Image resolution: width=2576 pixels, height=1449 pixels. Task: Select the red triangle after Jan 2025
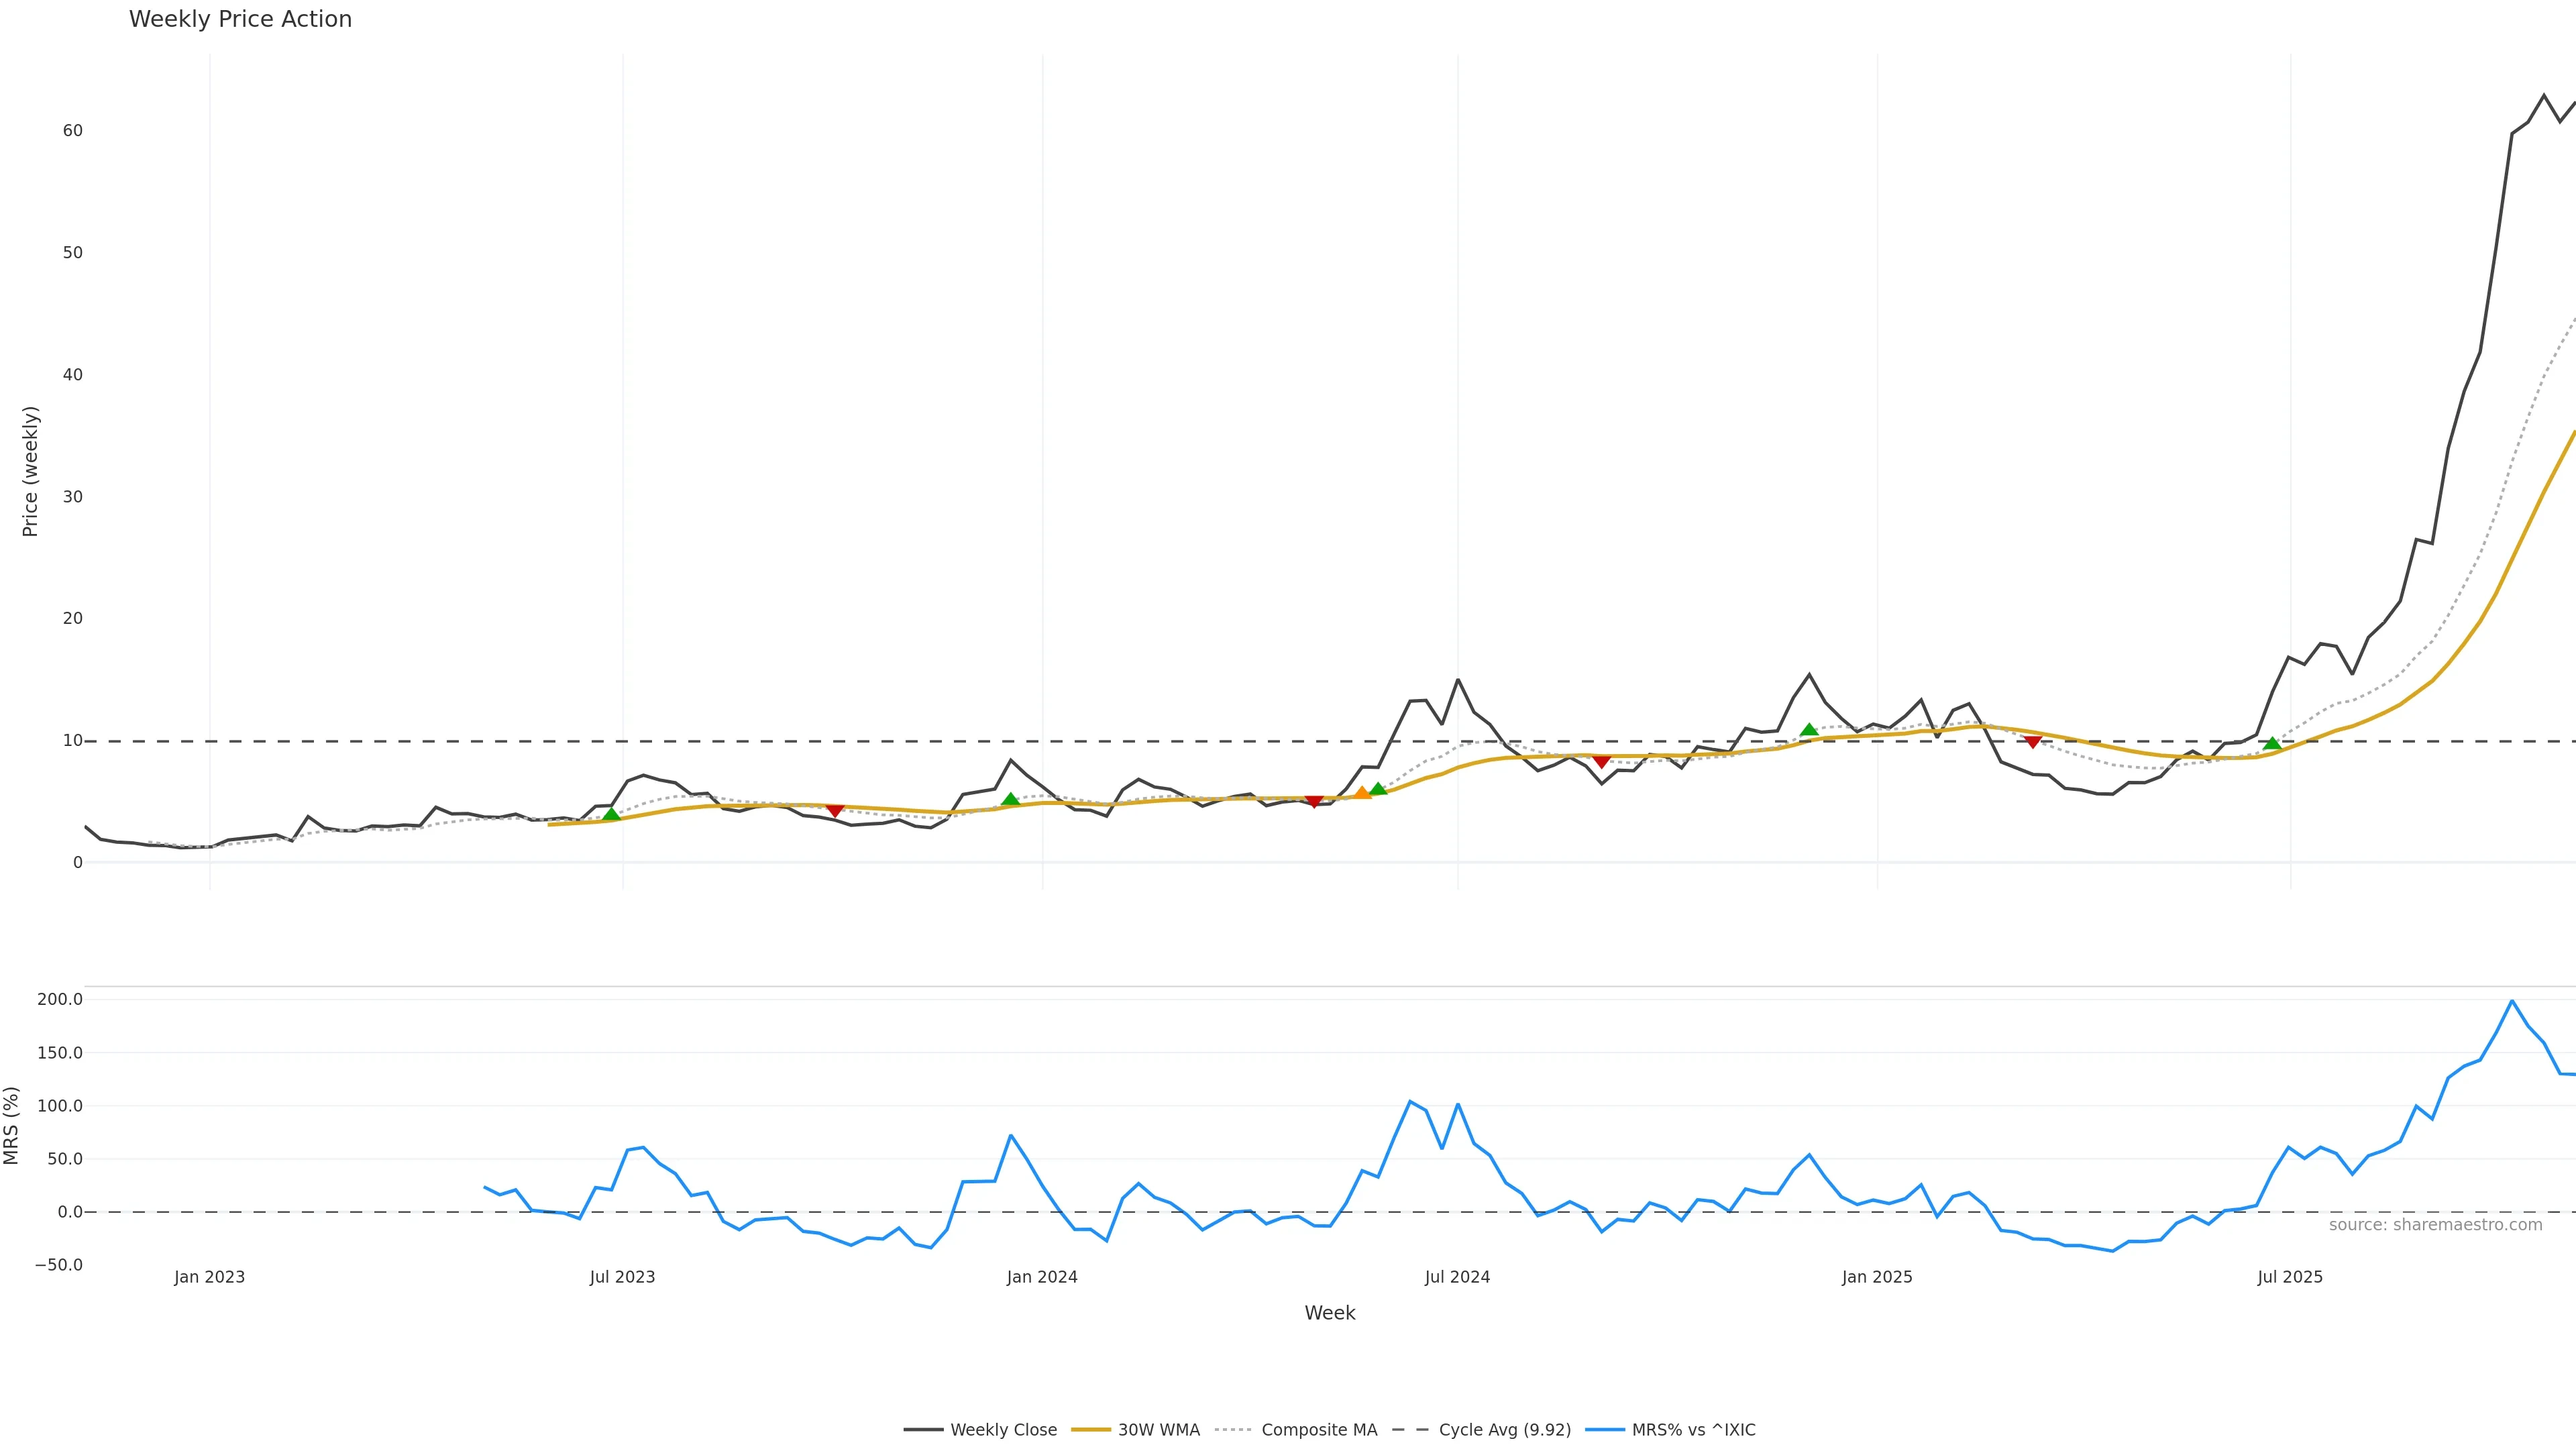pos(2032,742)
